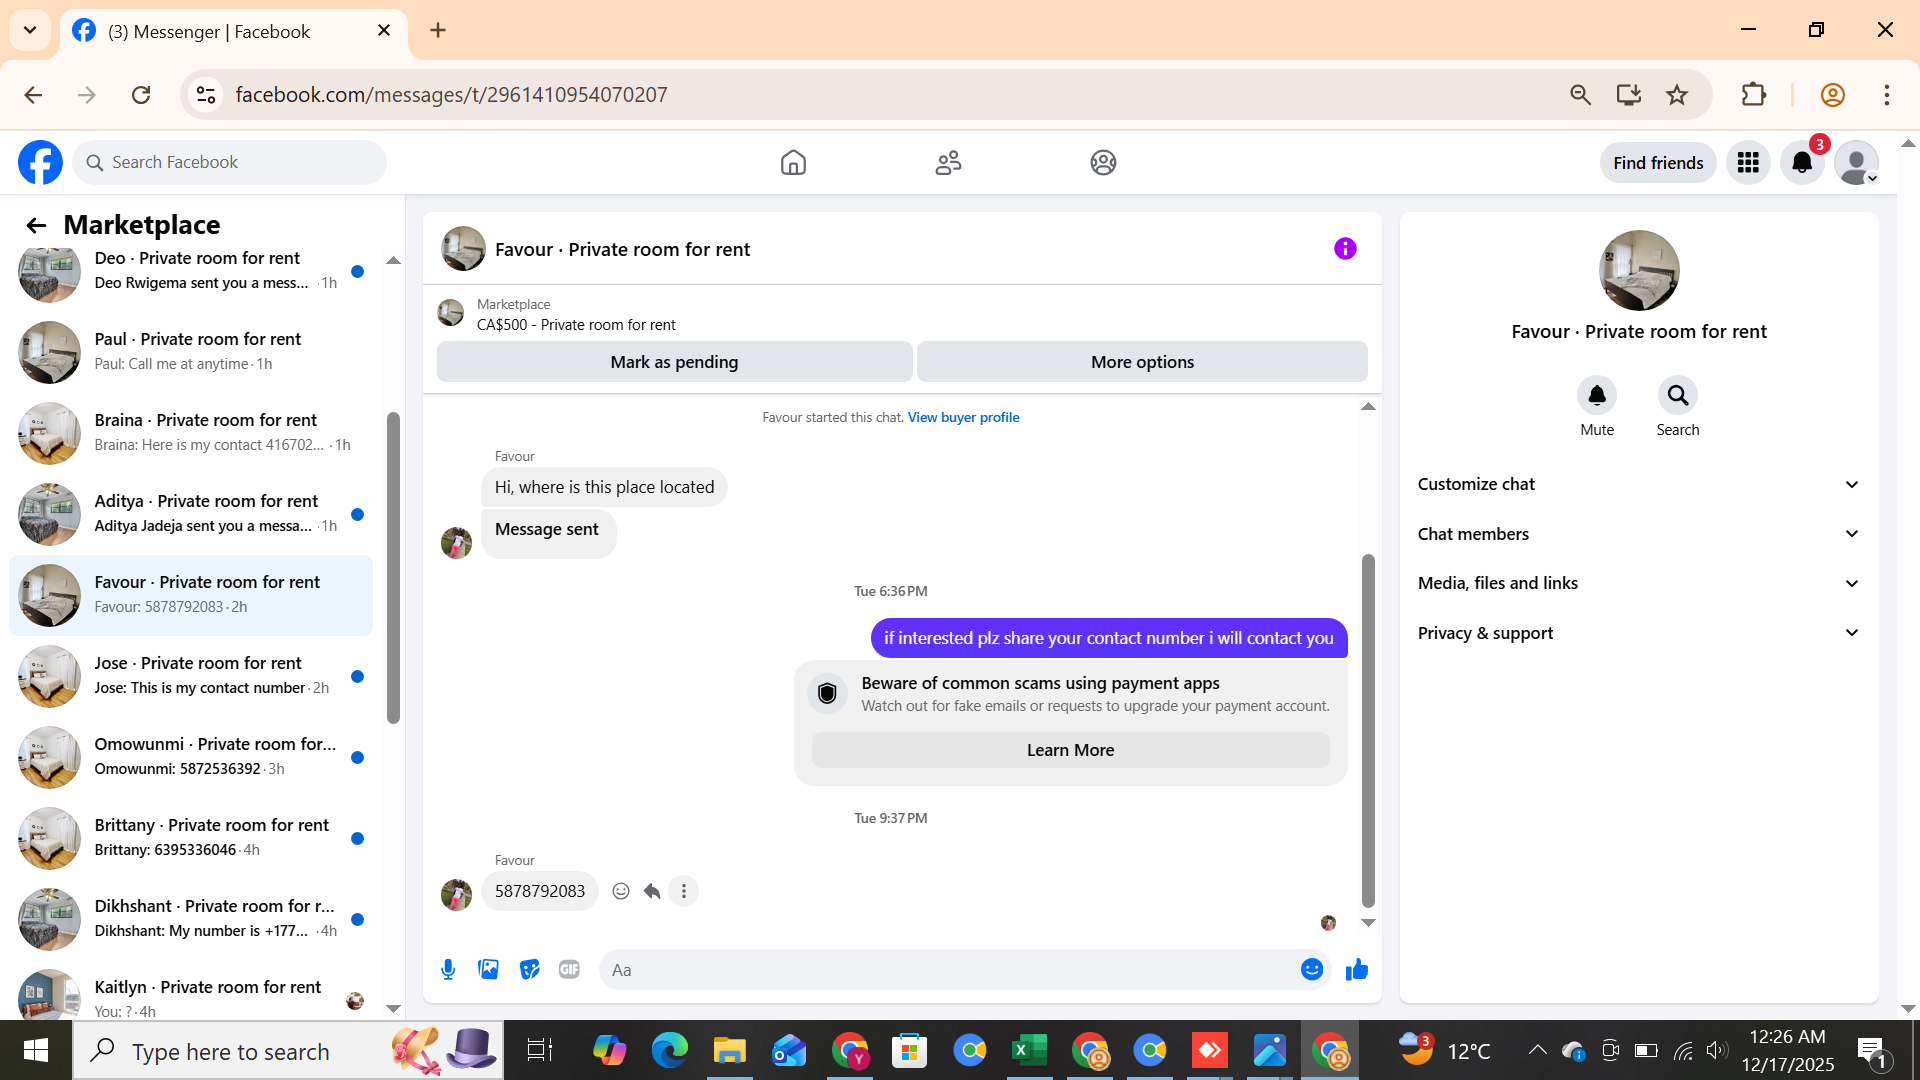Attach a photo file to message

point(489,969)
